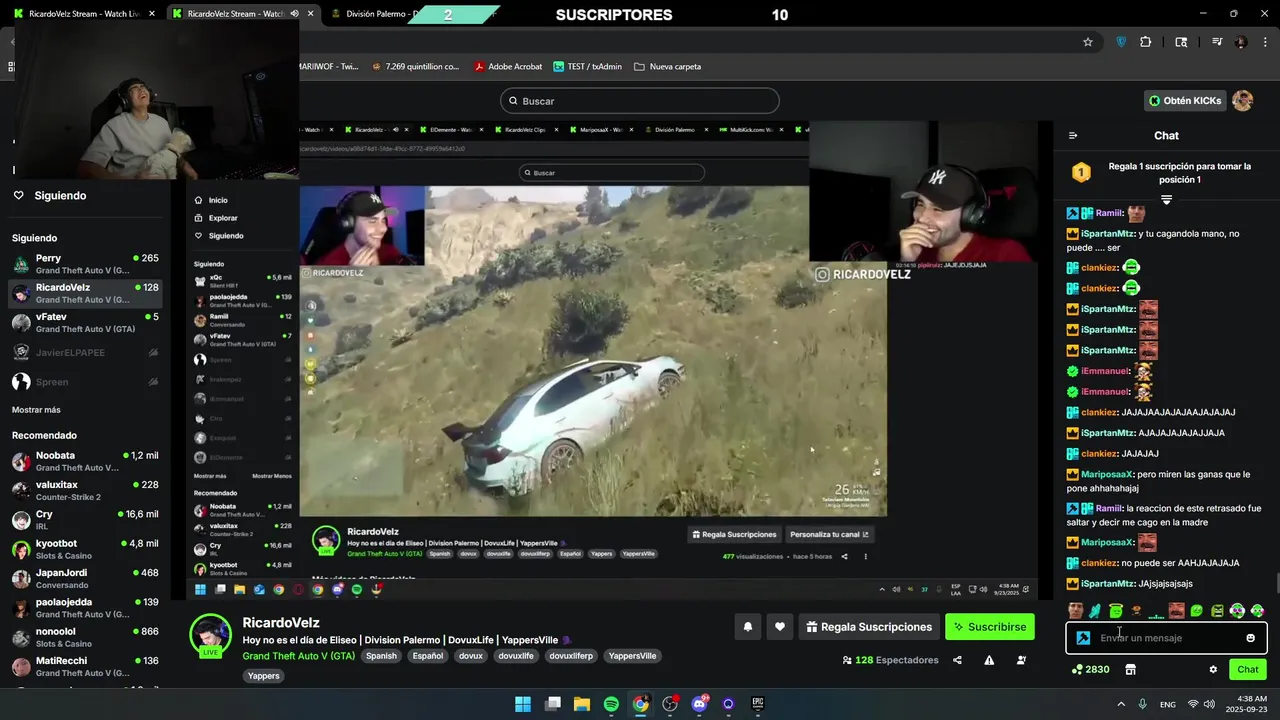Click the Suscribirse button

[x=990, y=627]
